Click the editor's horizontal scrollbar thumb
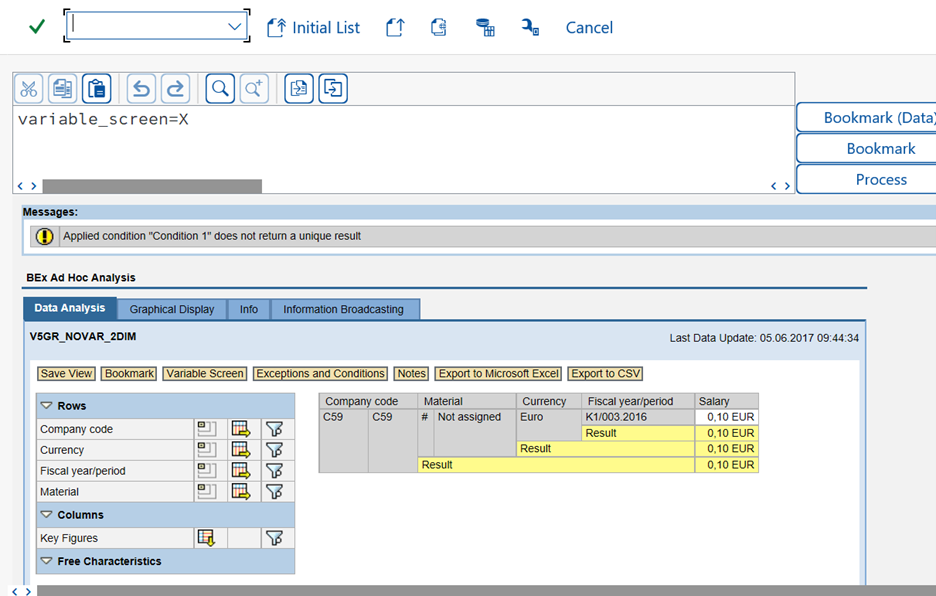This screenshot has height=596, width=936. [x=152, y=186]
